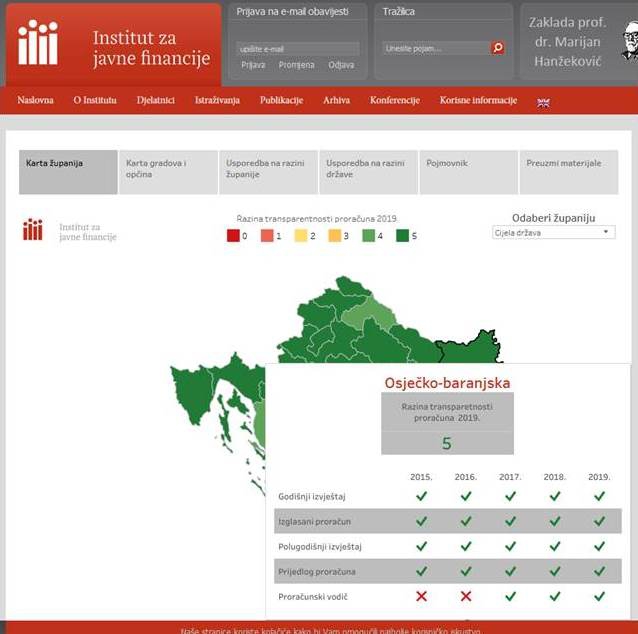
Task: Open the Odaberi županiju dropdown
Action: point(553,232)
